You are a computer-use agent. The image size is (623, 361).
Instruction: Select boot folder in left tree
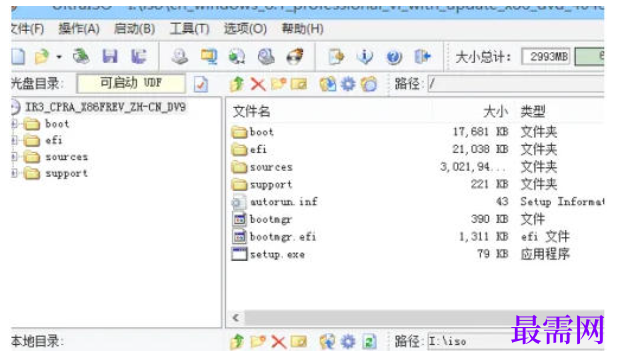(x=57, y=124)
